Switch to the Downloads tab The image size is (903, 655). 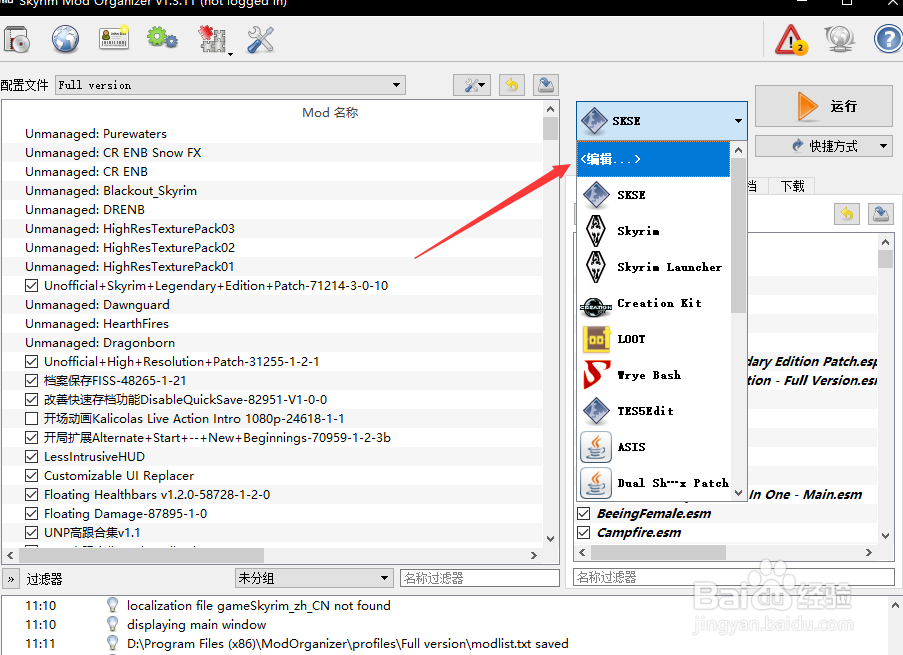click(x=792, y=186)
